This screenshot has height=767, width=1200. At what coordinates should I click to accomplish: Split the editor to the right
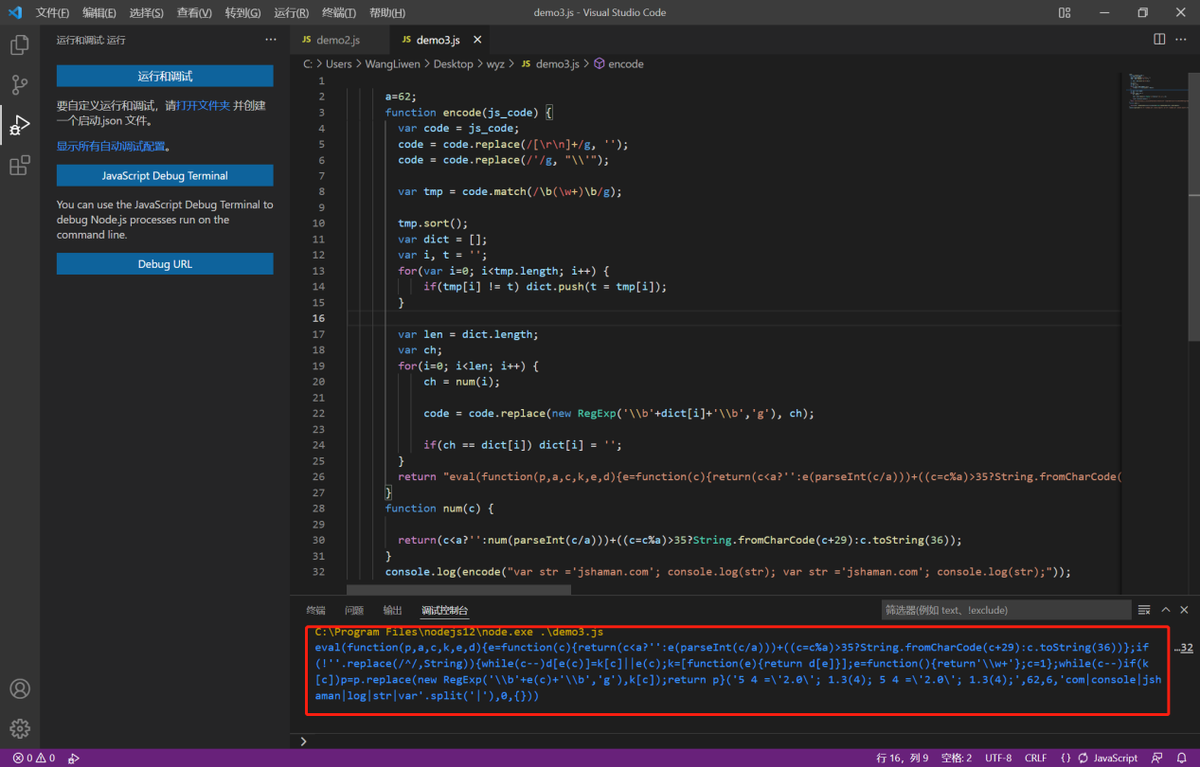[x=1159, y=39]
